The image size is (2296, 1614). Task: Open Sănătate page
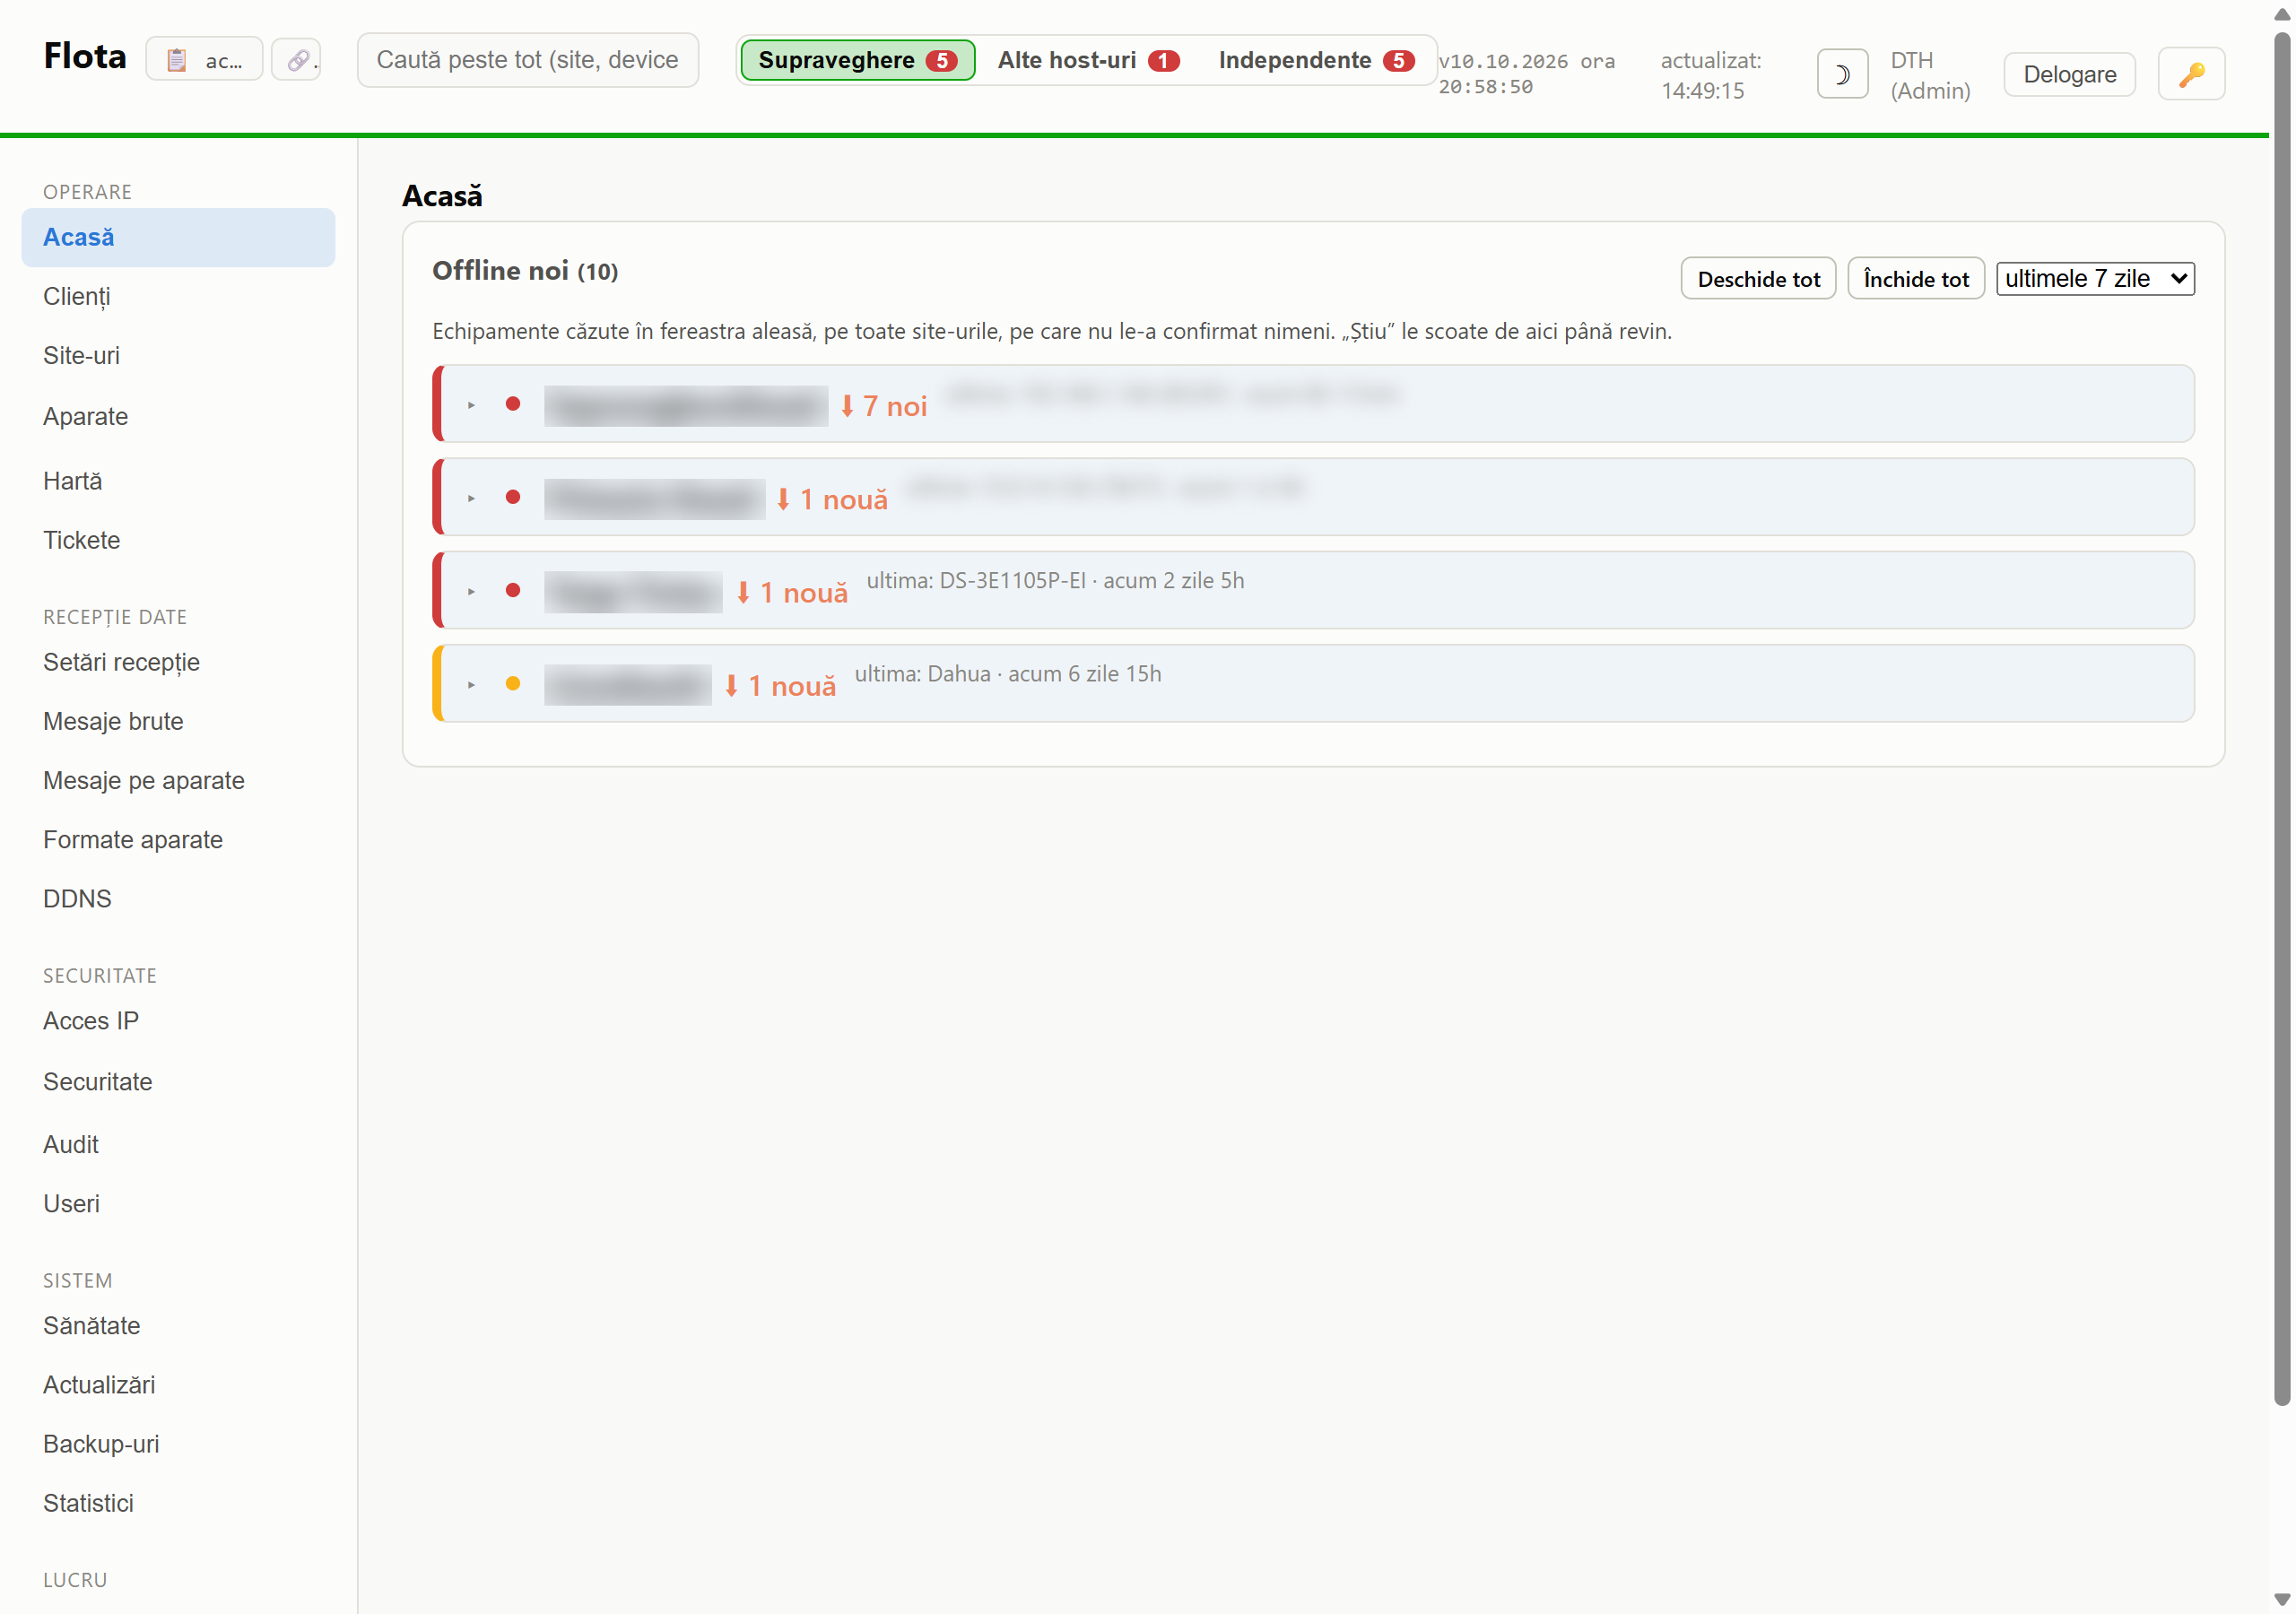pos(178,1326)
